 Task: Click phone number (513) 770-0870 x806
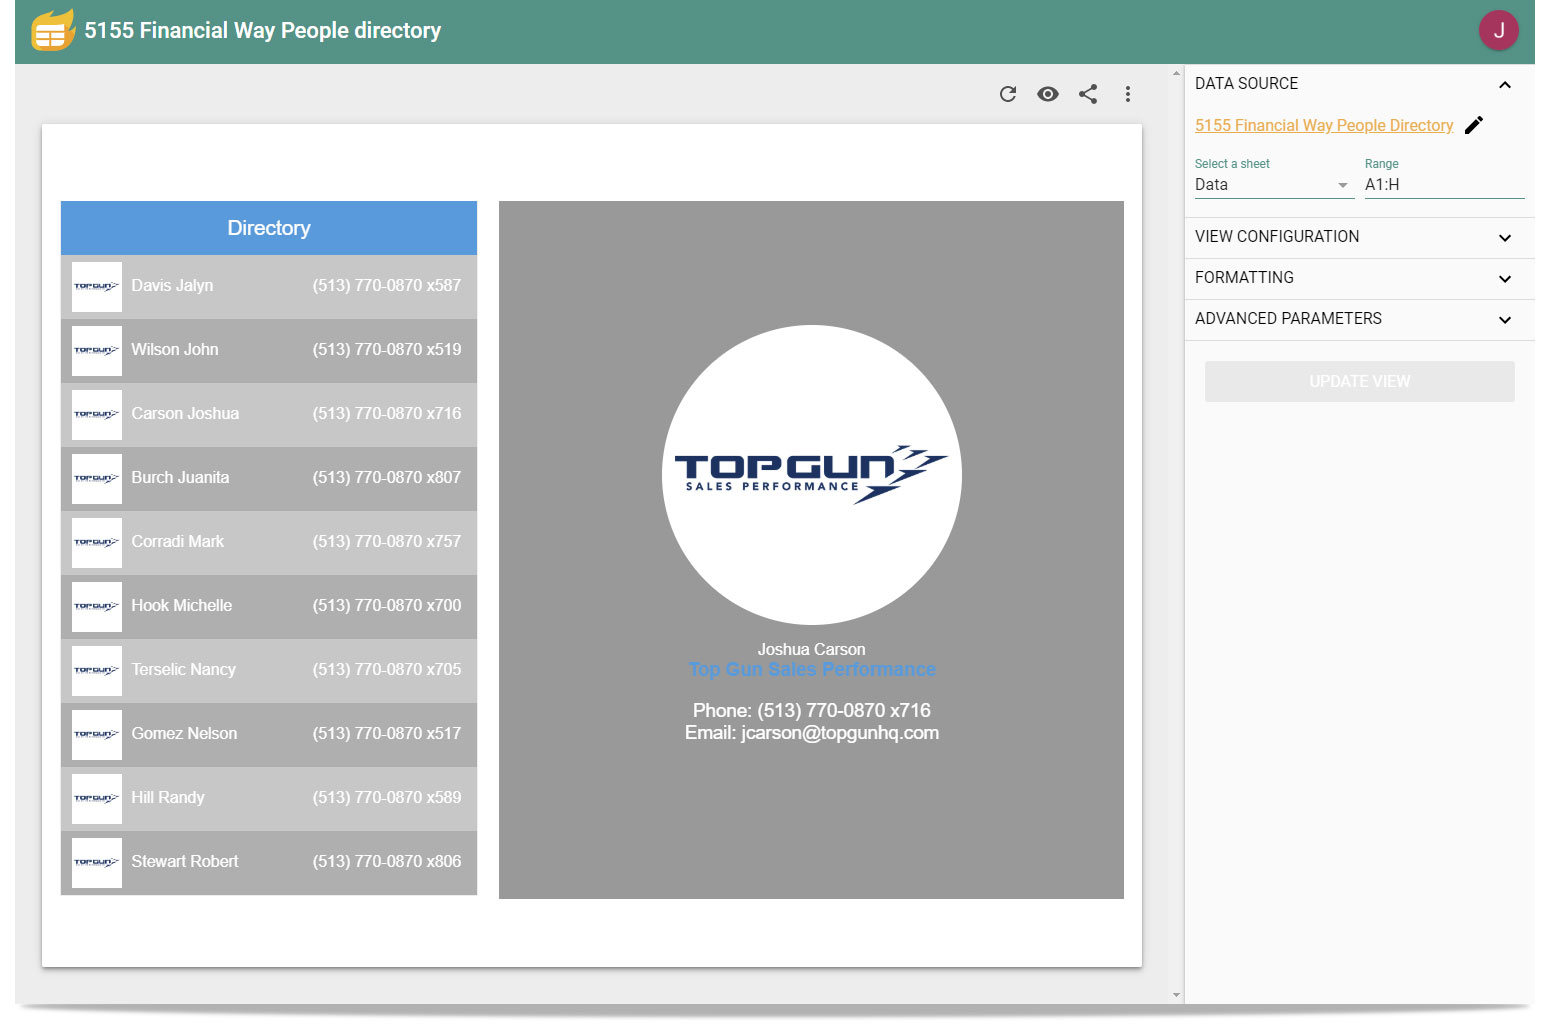click(x=387, y=862)
